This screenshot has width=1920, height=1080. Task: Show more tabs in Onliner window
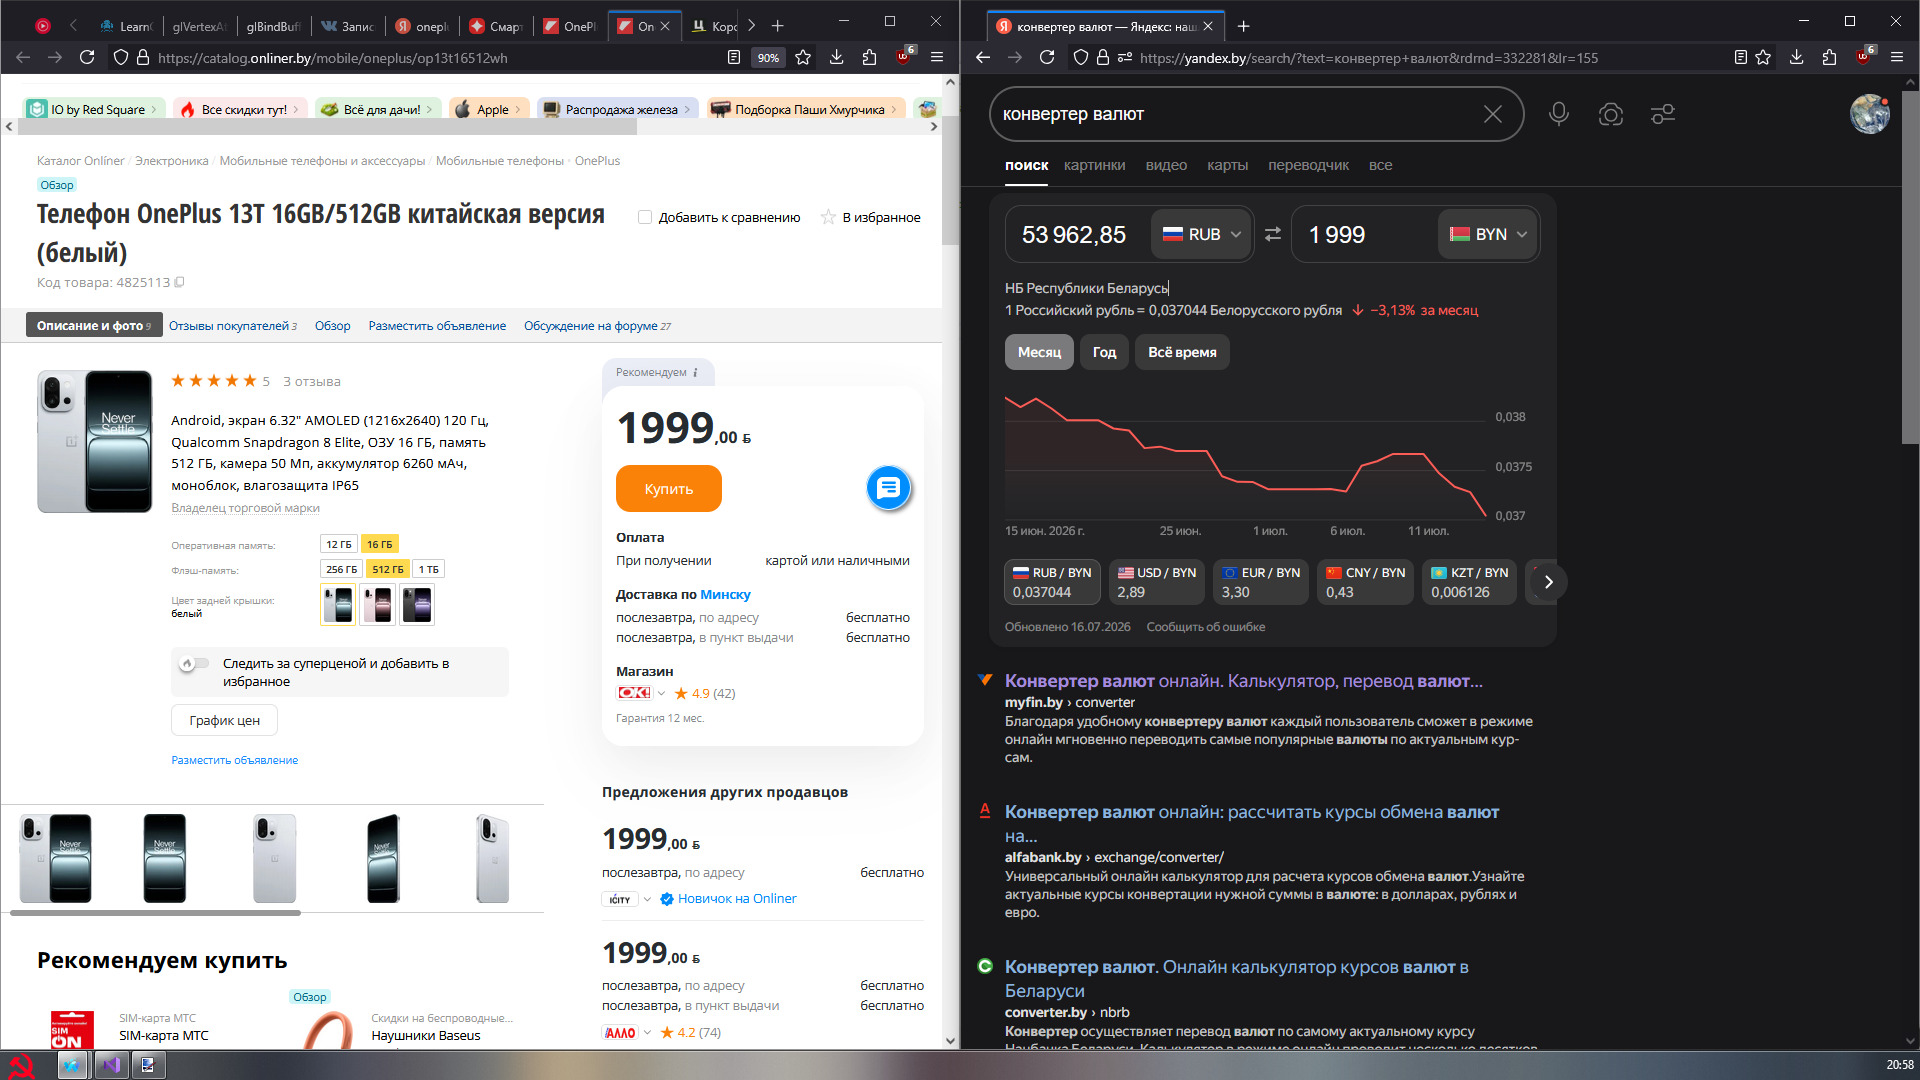coord(752,26)
